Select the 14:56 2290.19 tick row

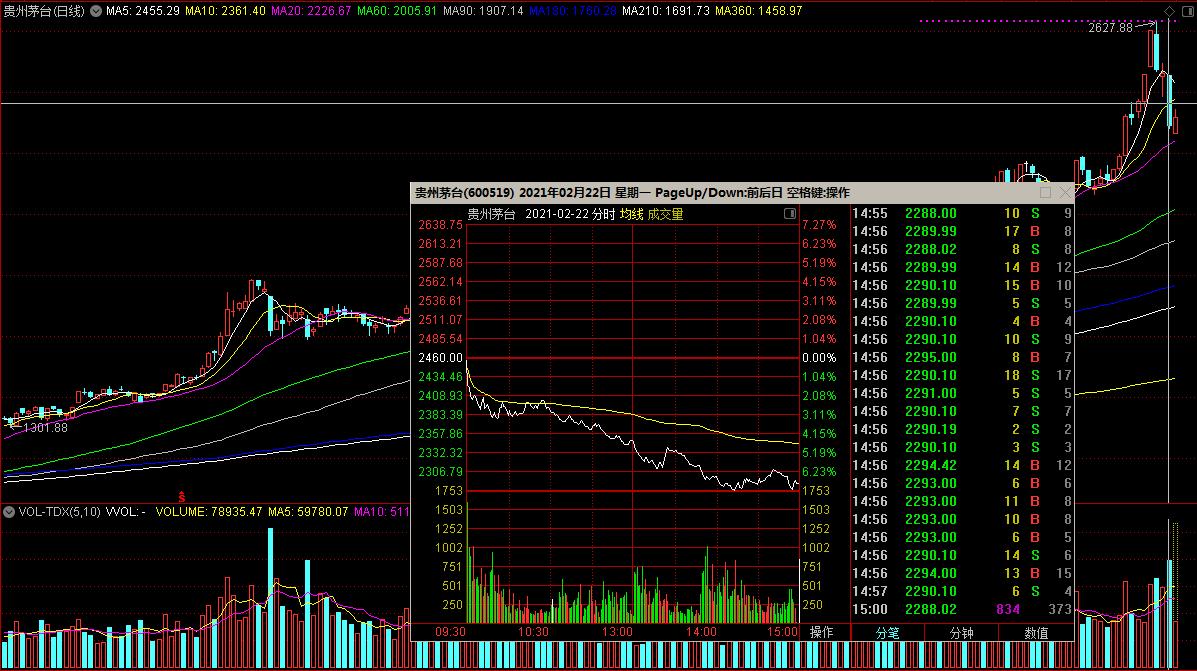tap(962, 429)
